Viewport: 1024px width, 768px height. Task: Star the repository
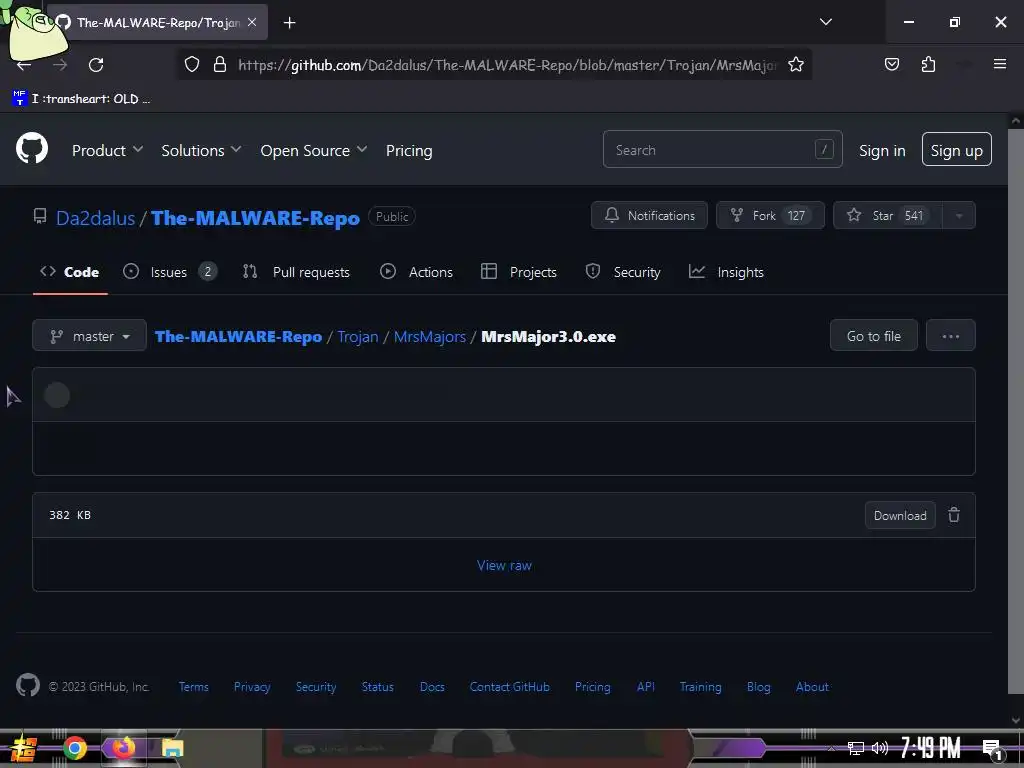coord(888,216)
